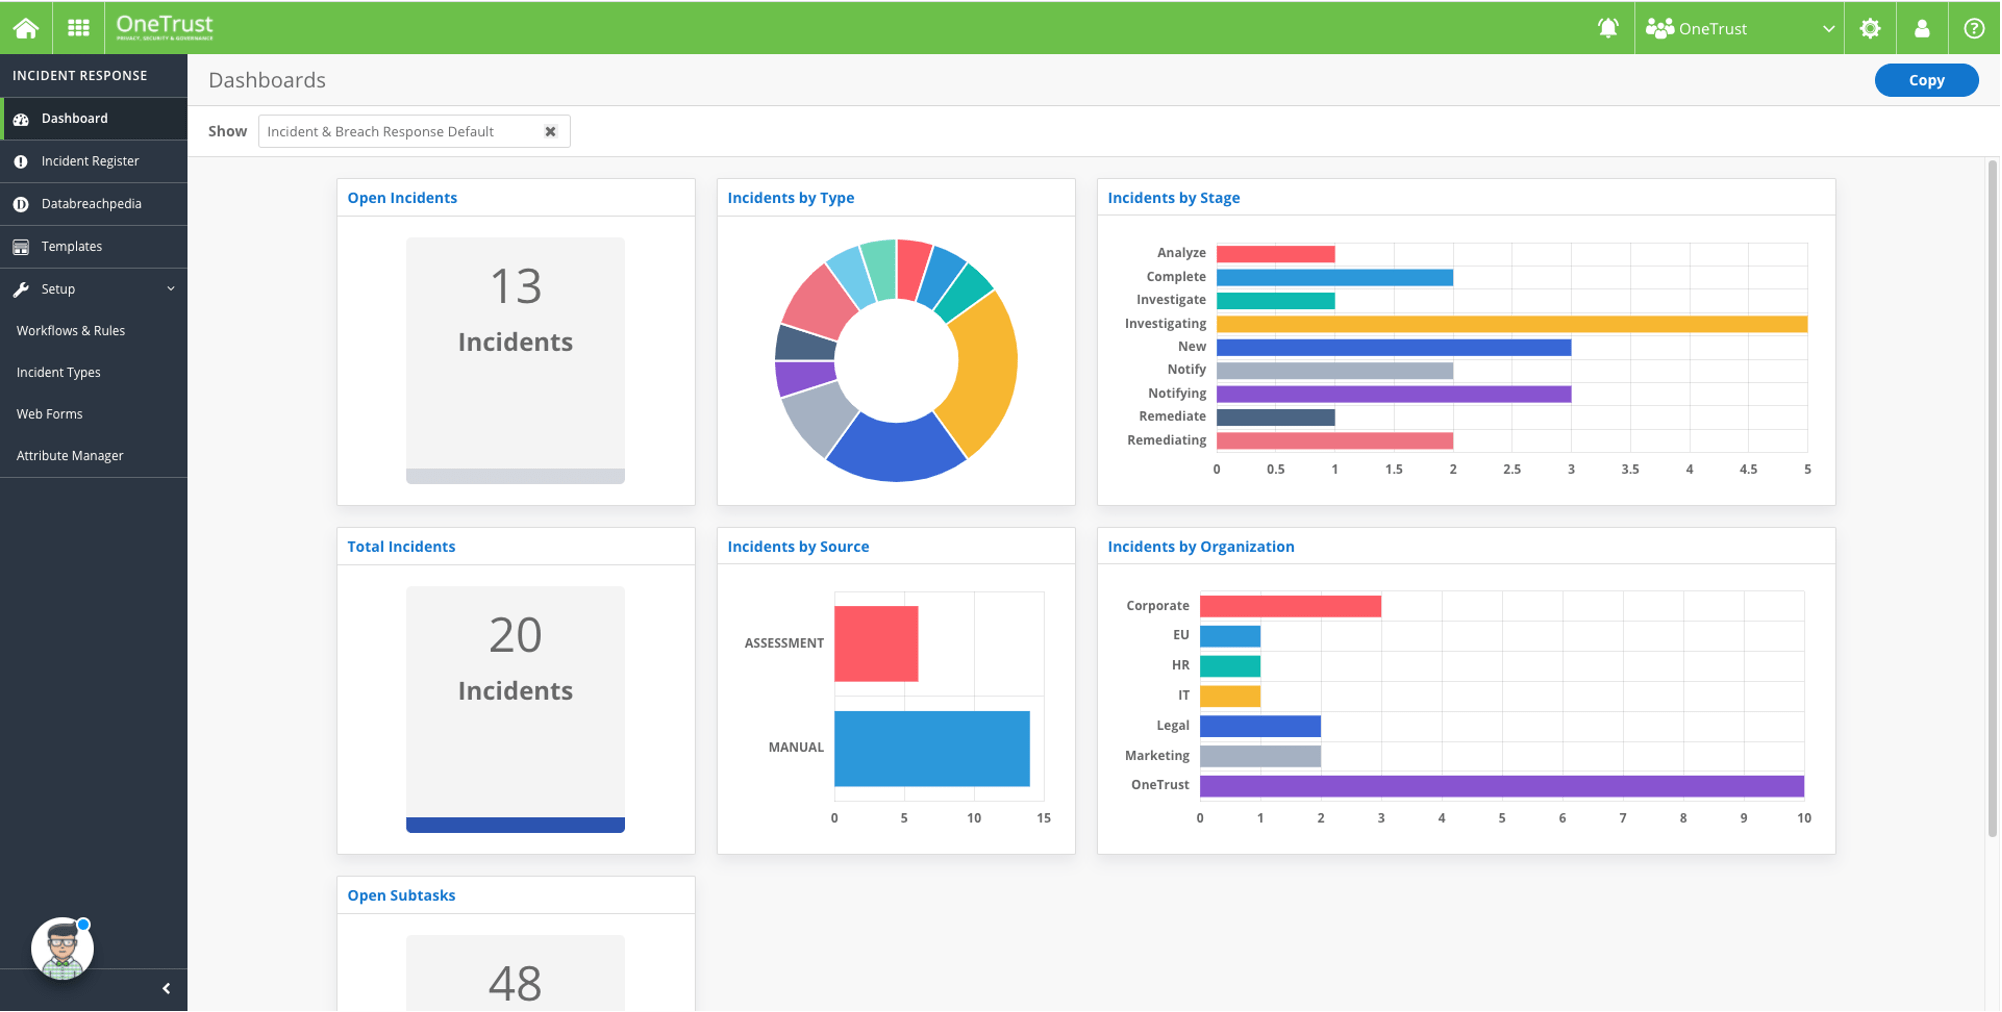2002x1012 pixels.
Task: Click the Incidents by Stage title
Action: pos(1174,198)
